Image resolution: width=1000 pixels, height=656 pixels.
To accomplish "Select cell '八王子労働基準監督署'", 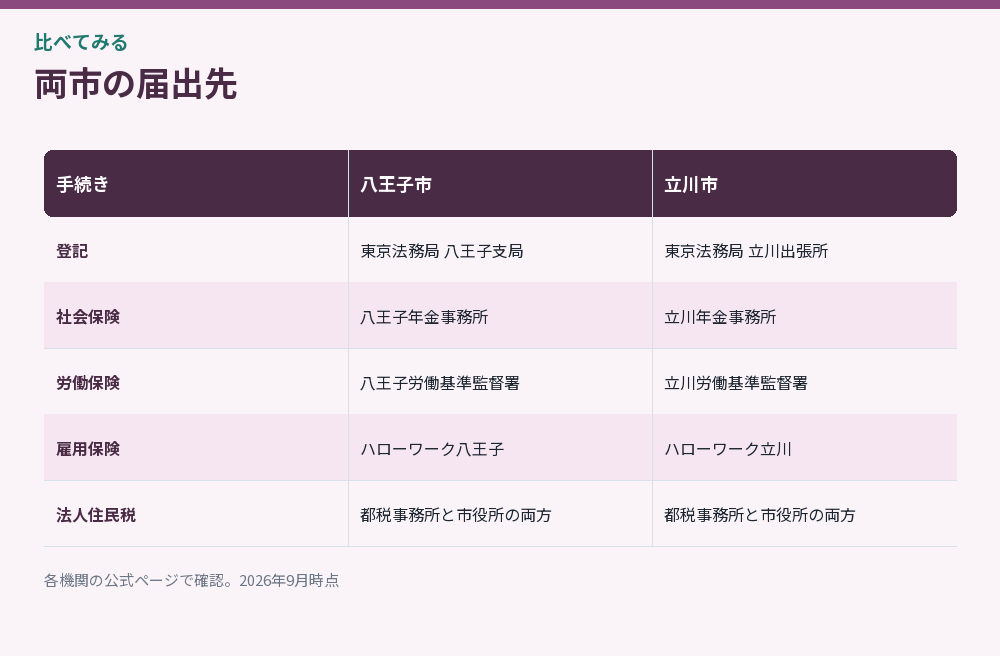I will point(500,382).
